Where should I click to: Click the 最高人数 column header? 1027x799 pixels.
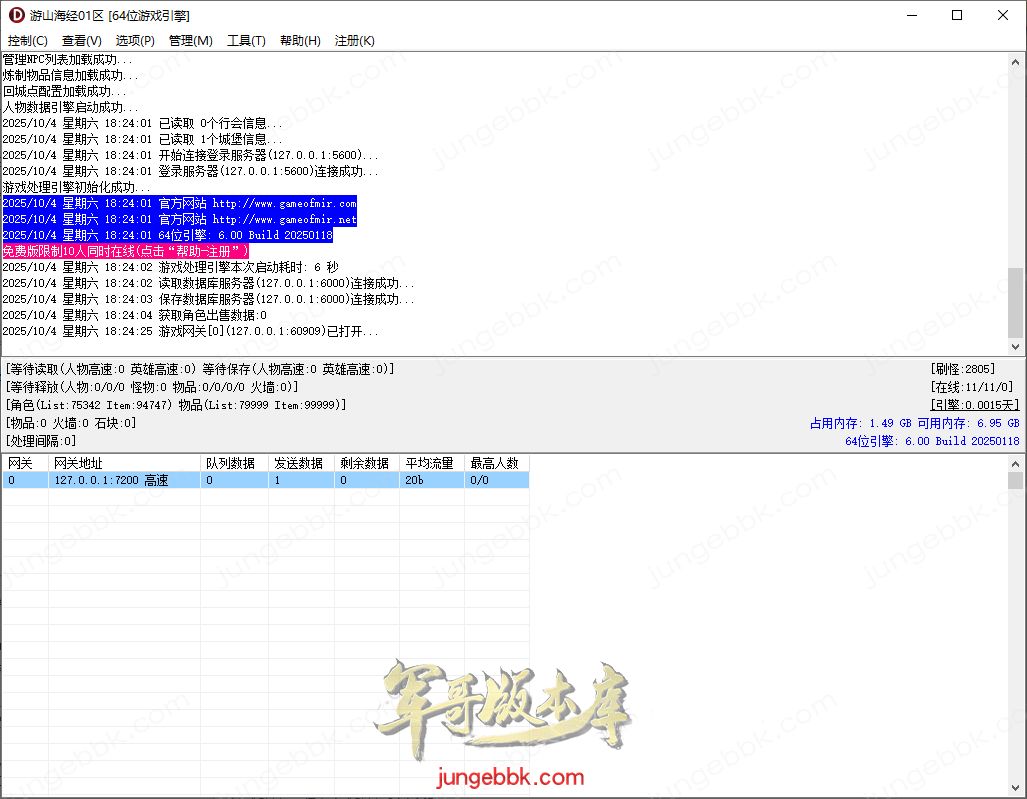(x=494, y=463)
